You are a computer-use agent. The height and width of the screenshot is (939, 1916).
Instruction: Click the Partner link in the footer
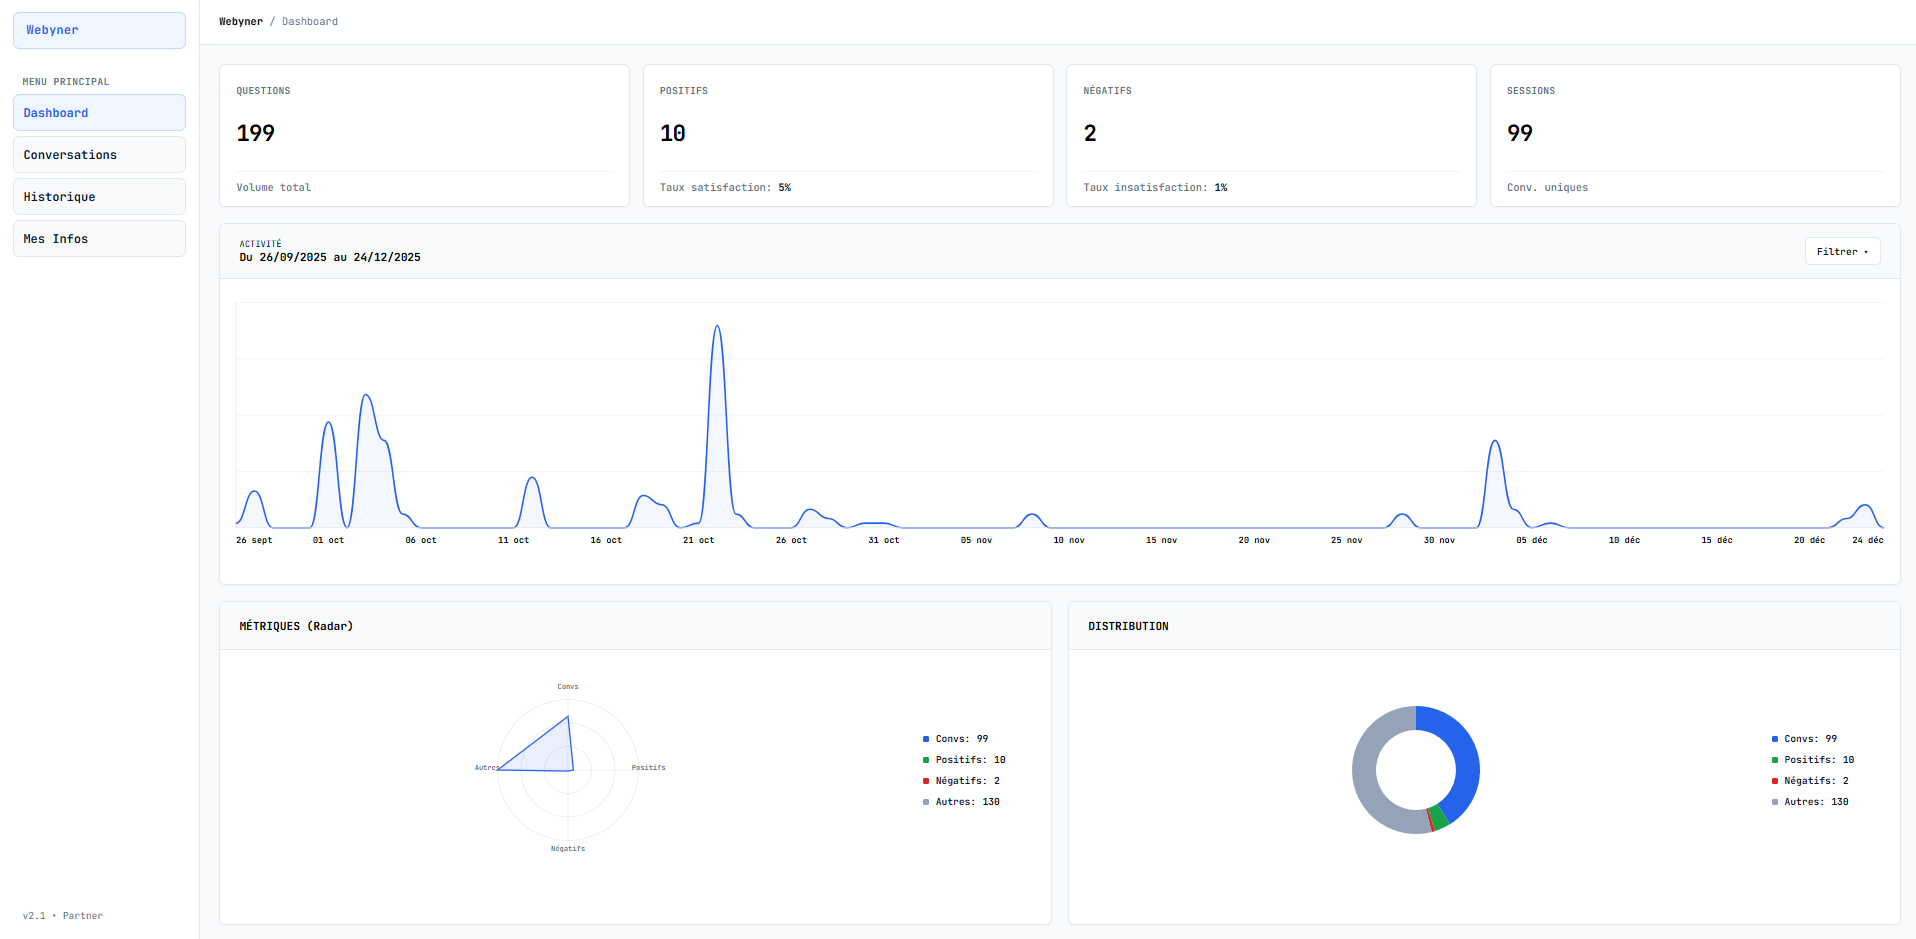click(x=83, y=915)
